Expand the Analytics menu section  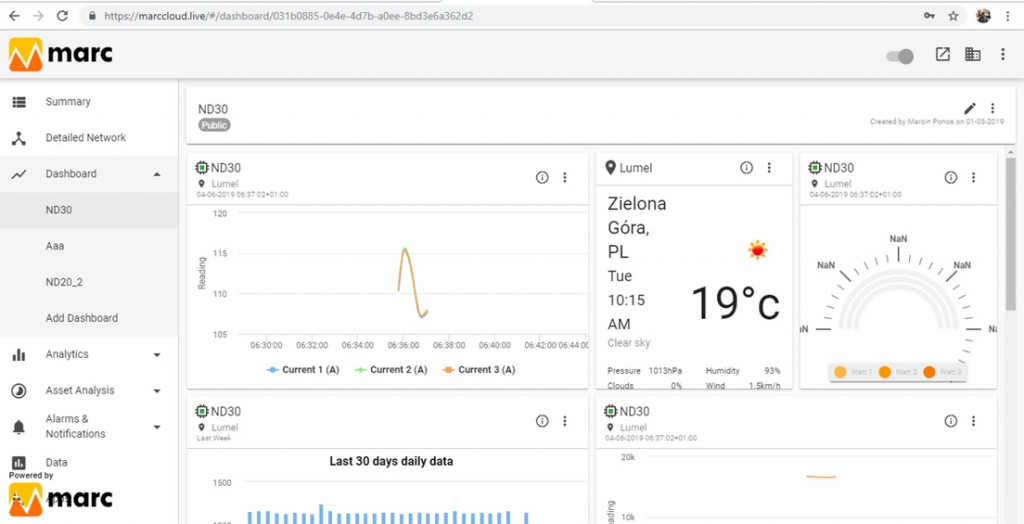point(157,355)
